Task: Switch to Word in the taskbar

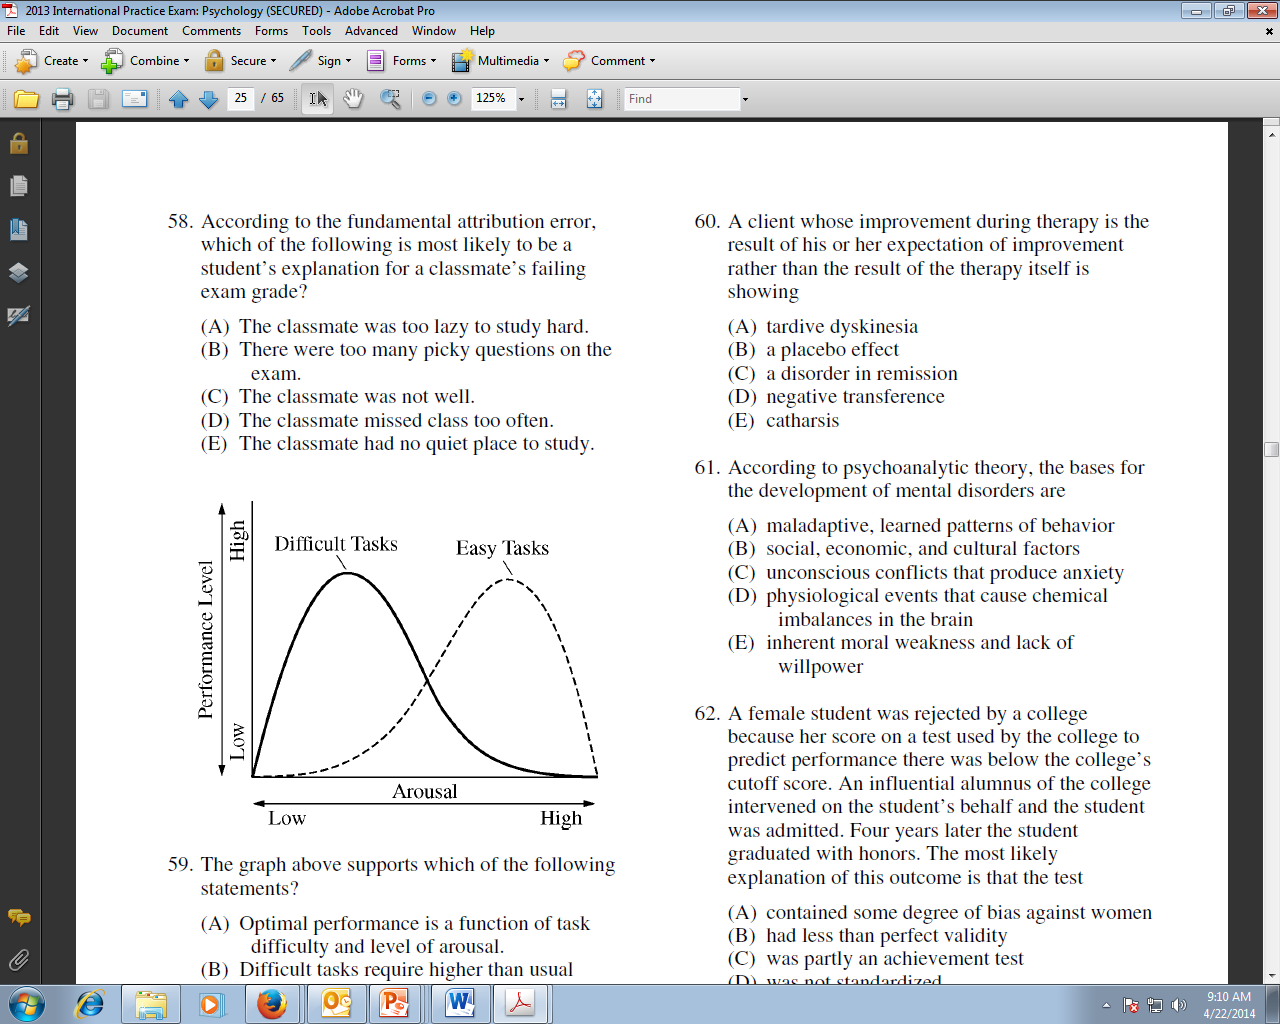Action: [459, 1003]
